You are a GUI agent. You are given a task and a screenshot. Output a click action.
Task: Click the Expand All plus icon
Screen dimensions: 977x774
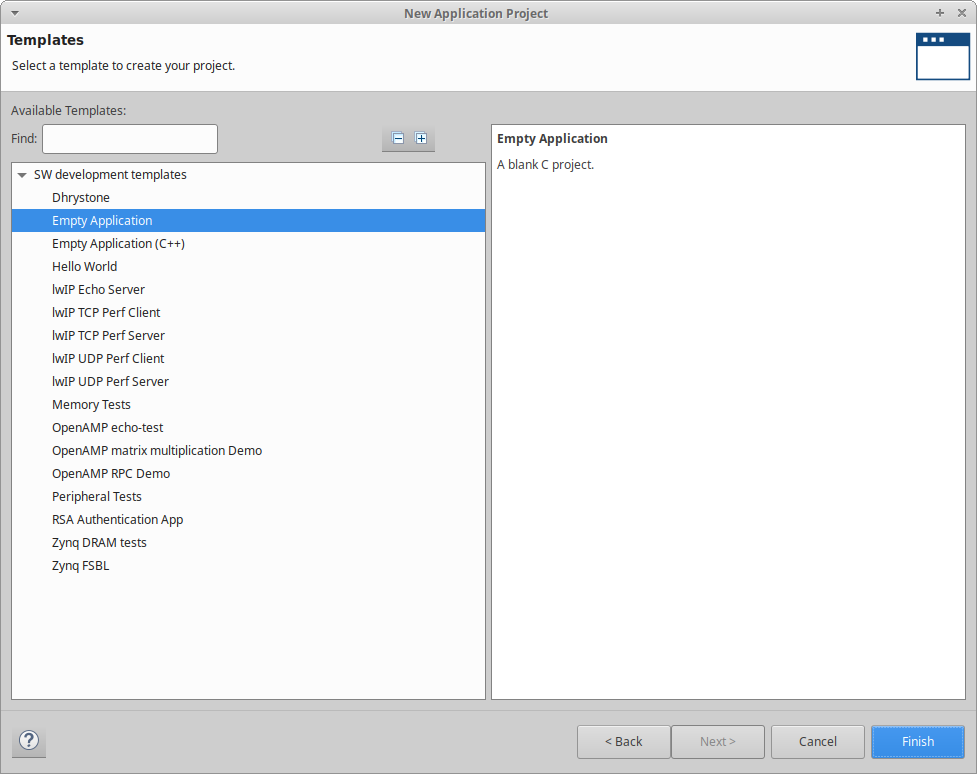(x=421, y=139)
